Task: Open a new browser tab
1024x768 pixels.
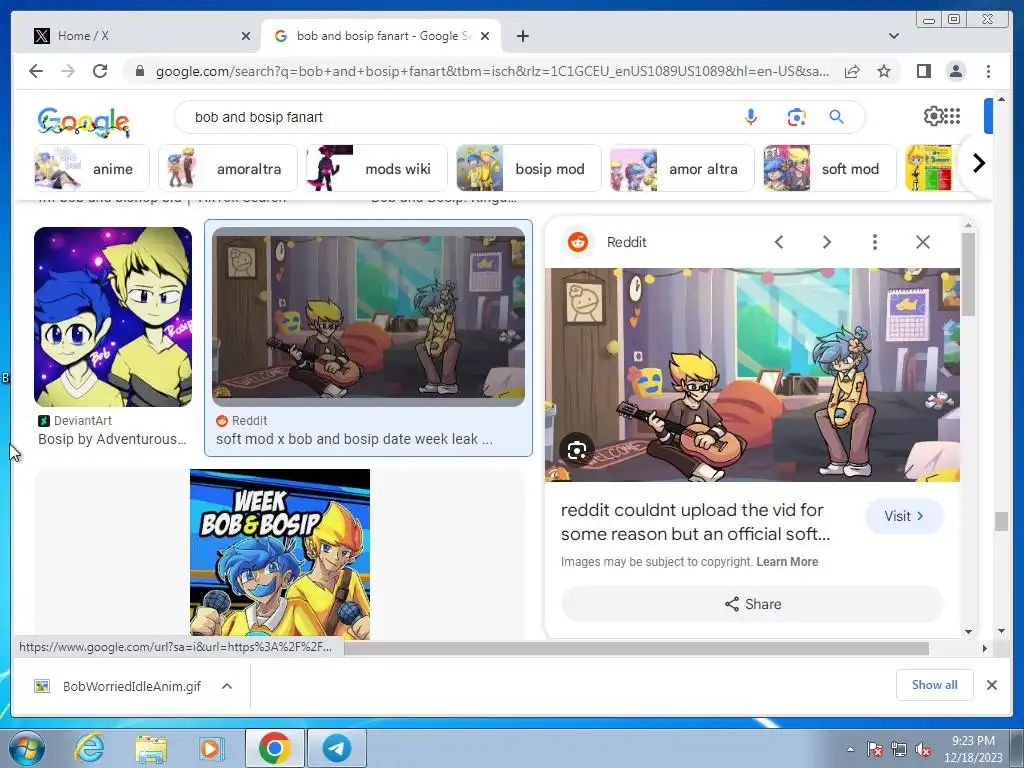Action: [522, 36]
